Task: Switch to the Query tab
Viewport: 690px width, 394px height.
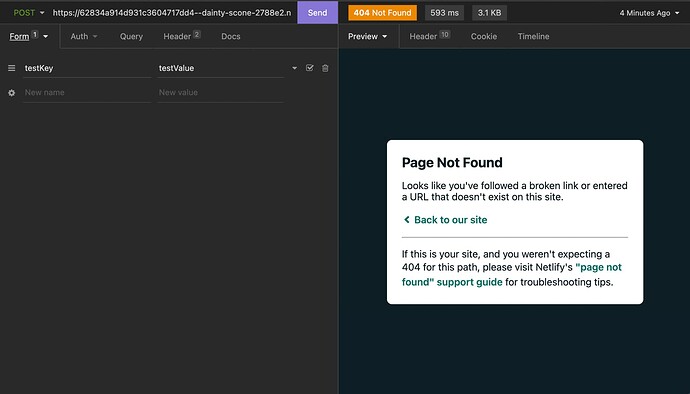Action: click(131, 37)
